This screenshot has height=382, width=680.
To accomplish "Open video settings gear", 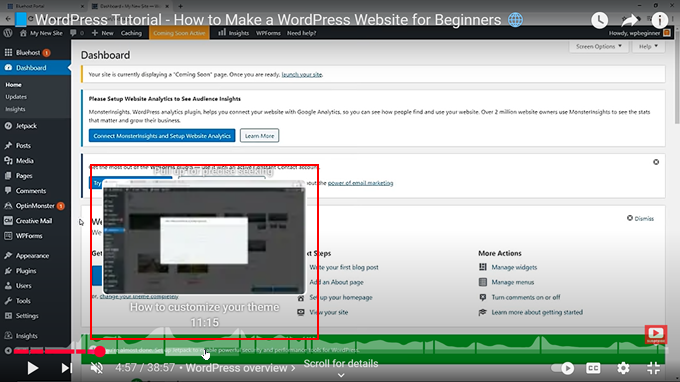I will [623, 368].
